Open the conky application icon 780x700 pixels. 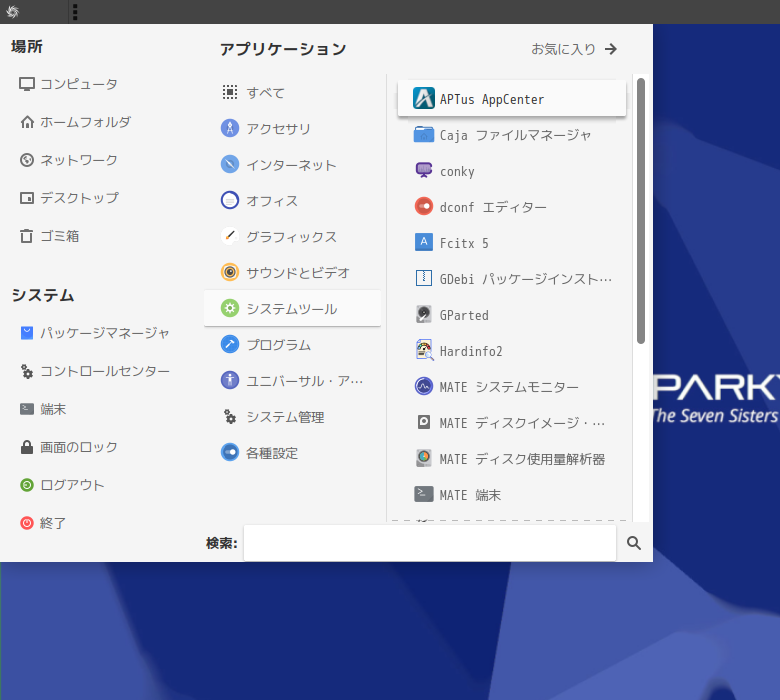click(424, 170)
